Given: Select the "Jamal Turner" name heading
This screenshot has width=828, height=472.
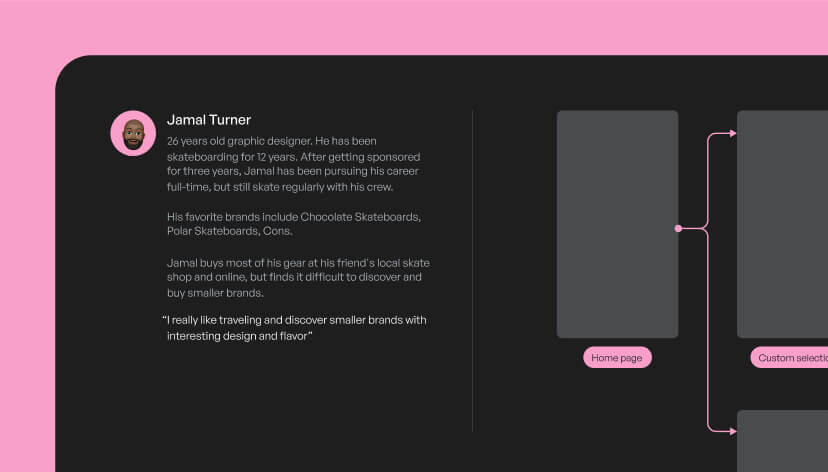Looking at the screenshot, I should click(209, 120).
